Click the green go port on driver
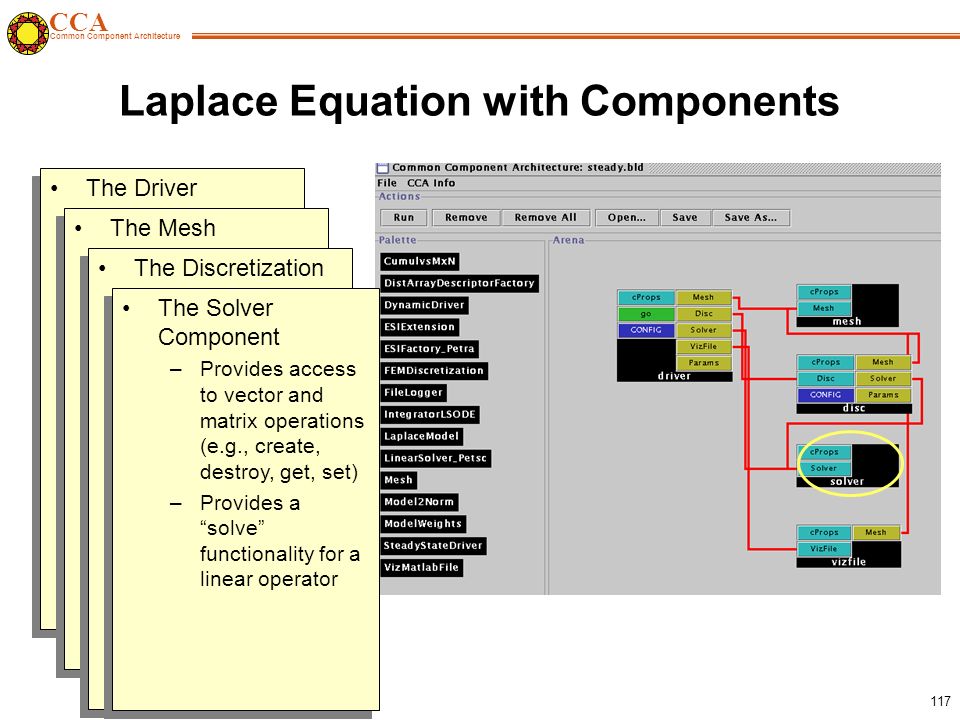 coord(646,313)
